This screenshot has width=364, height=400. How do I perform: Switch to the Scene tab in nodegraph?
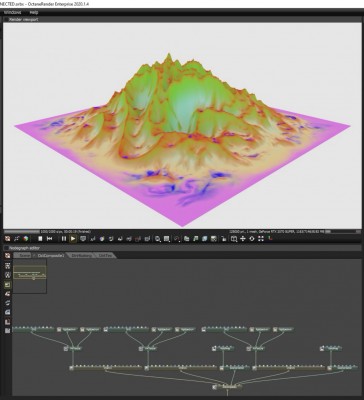coord(23,255)
